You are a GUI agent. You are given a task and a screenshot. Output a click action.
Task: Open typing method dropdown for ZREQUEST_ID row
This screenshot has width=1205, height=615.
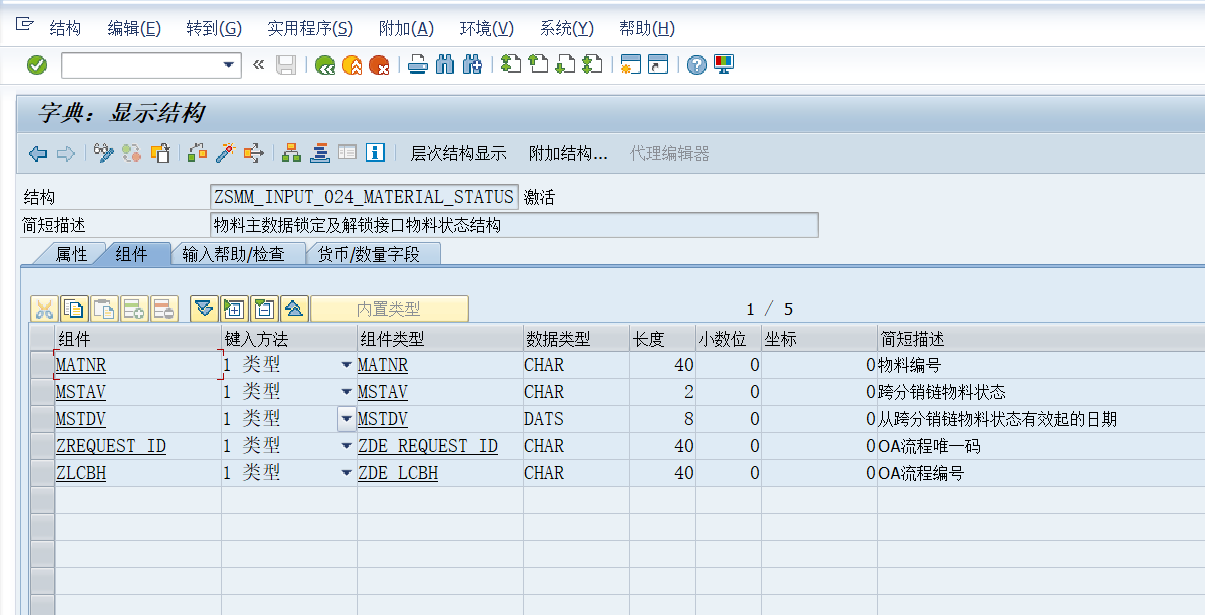(x=347, y=446)
